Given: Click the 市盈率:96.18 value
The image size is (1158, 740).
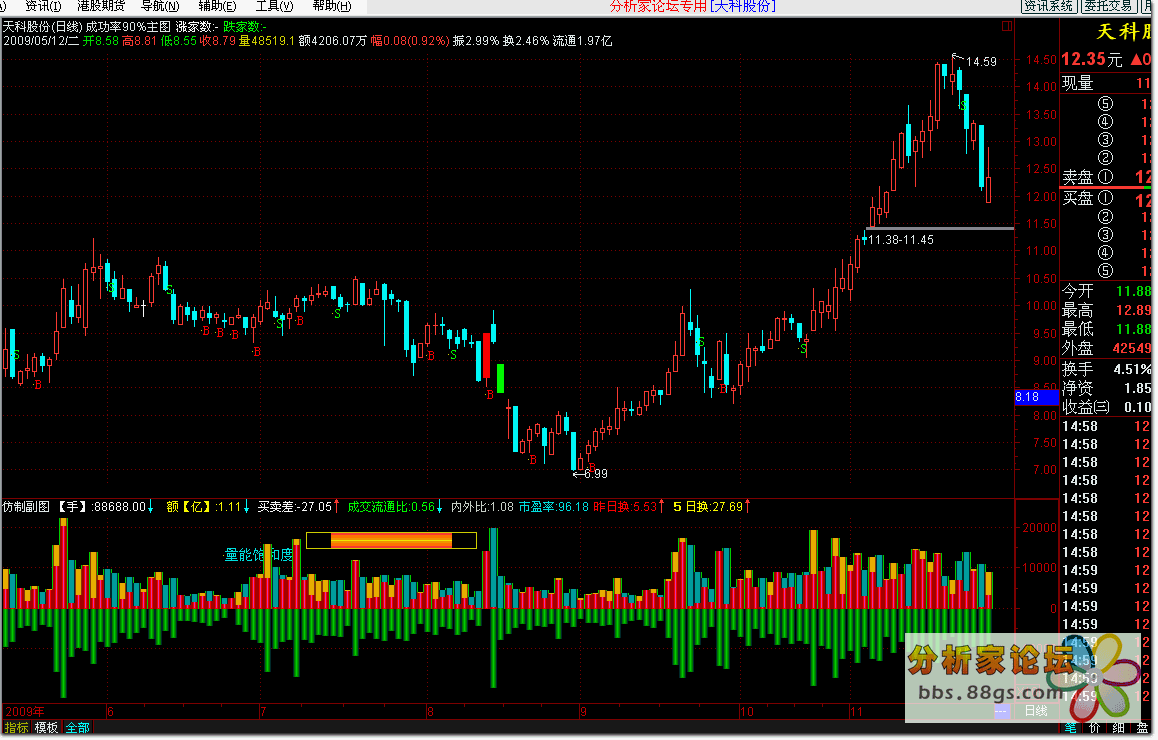Looking at the screenshot, I should coord(553,507).
